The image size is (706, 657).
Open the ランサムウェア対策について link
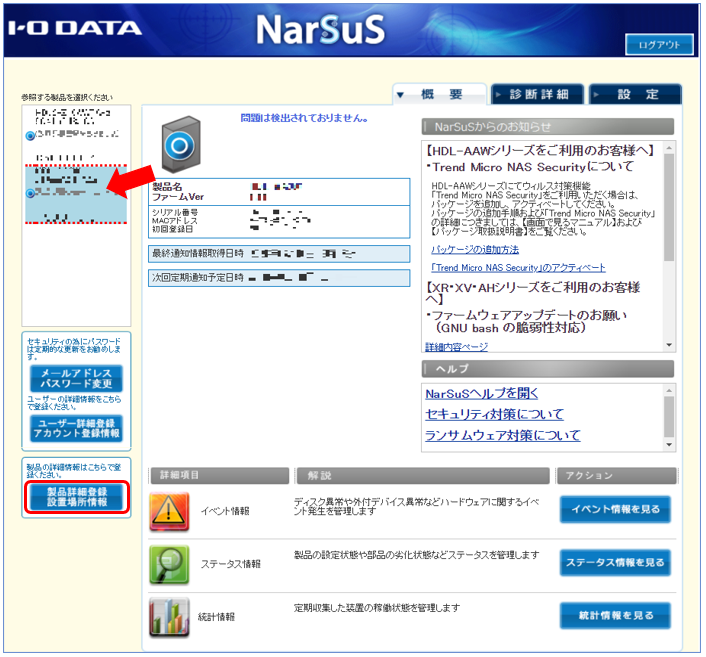click(x=502, y=435)
